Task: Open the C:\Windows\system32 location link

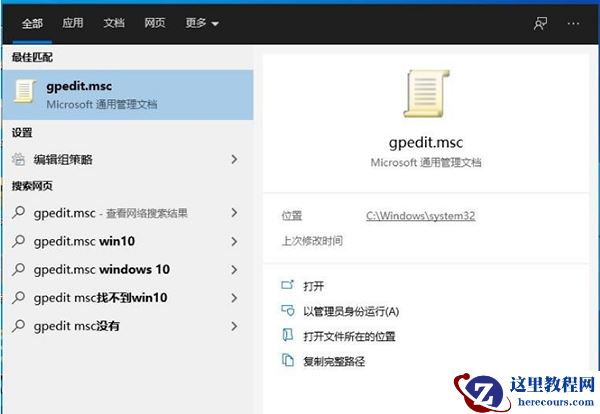Action: 420,216
